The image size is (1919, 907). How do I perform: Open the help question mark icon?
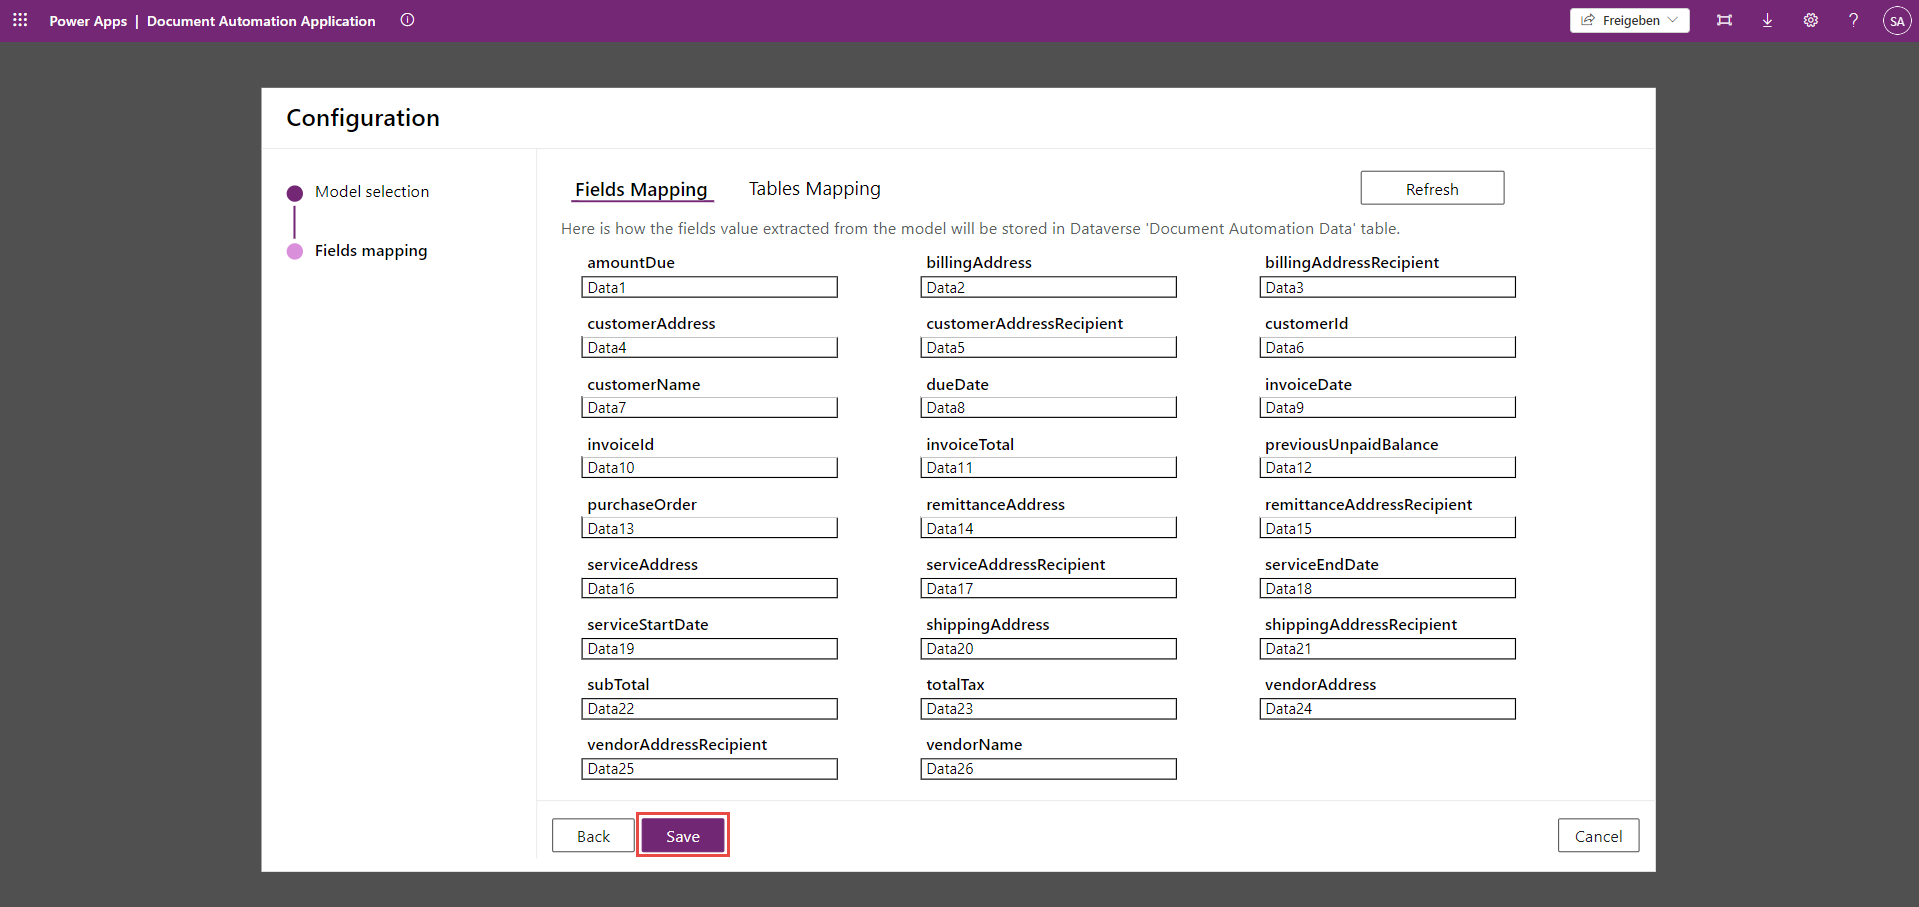(x=1853, y=20)
